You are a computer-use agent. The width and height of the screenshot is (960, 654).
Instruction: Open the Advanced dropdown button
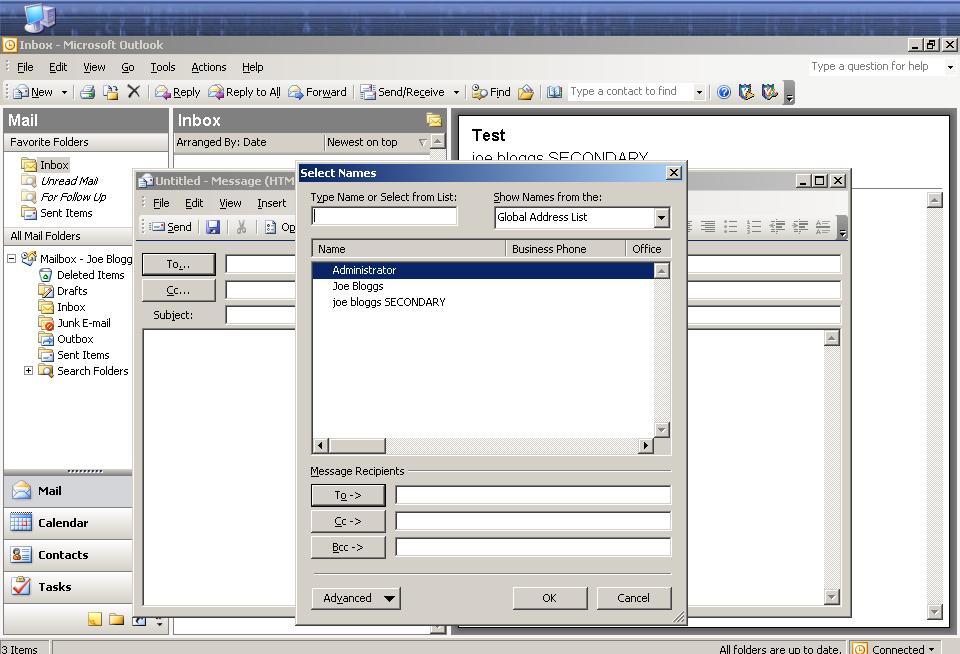click(x=356, y=598)
